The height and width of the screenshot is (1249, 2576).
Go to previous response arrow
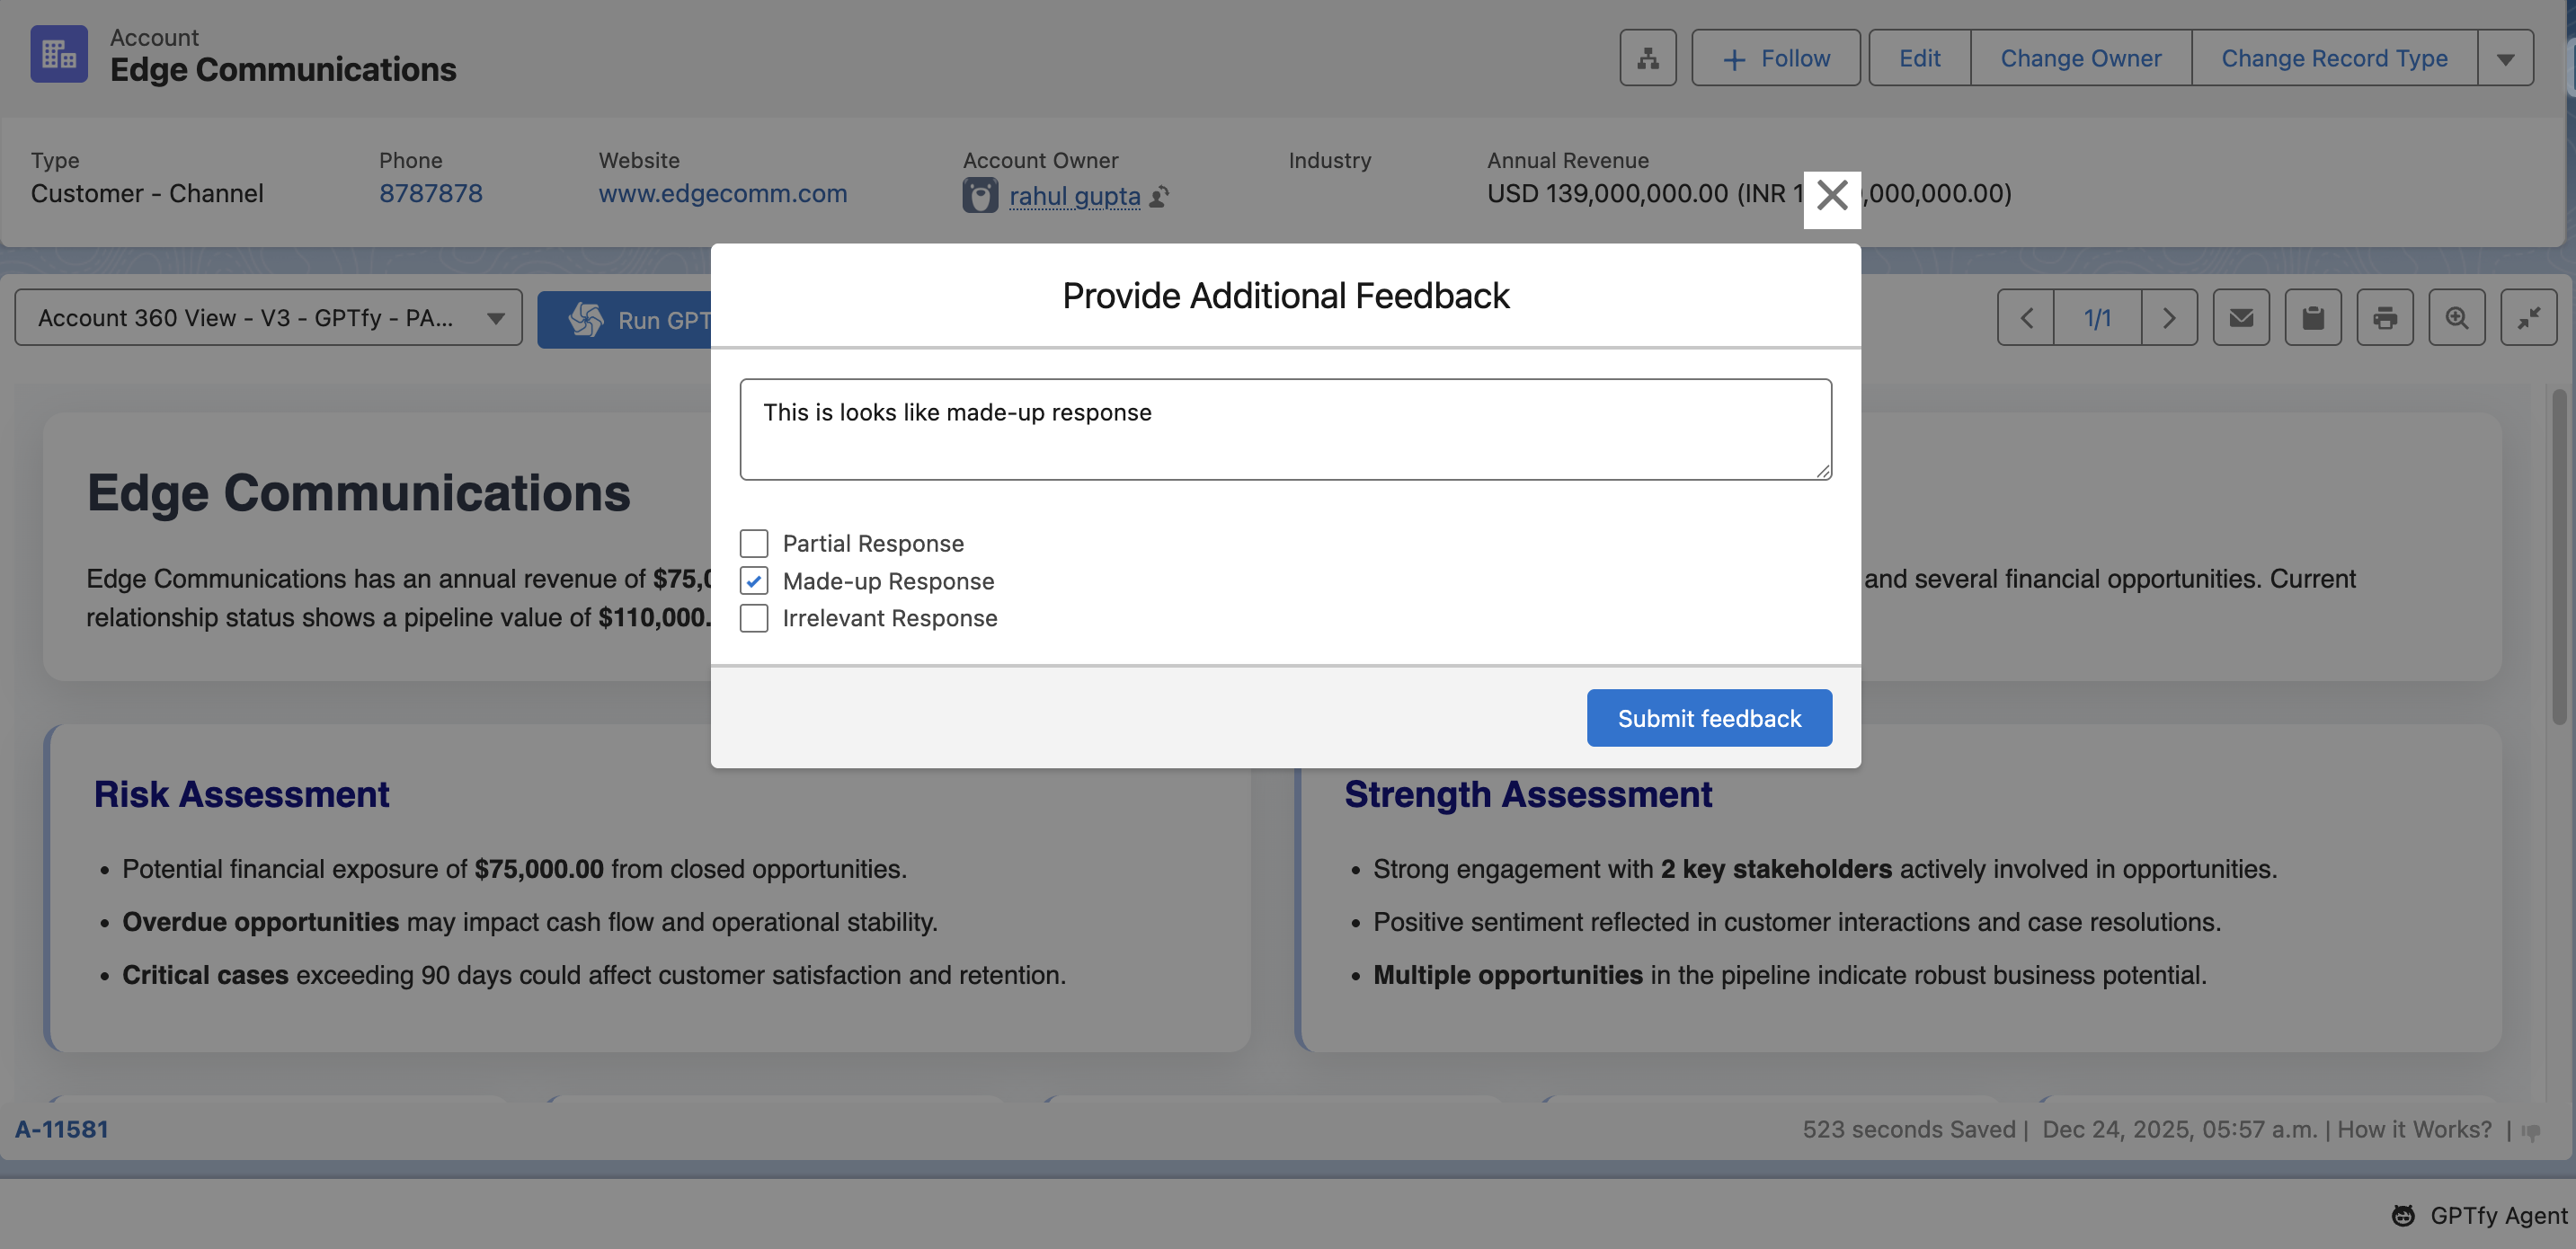coord(2026,318)
